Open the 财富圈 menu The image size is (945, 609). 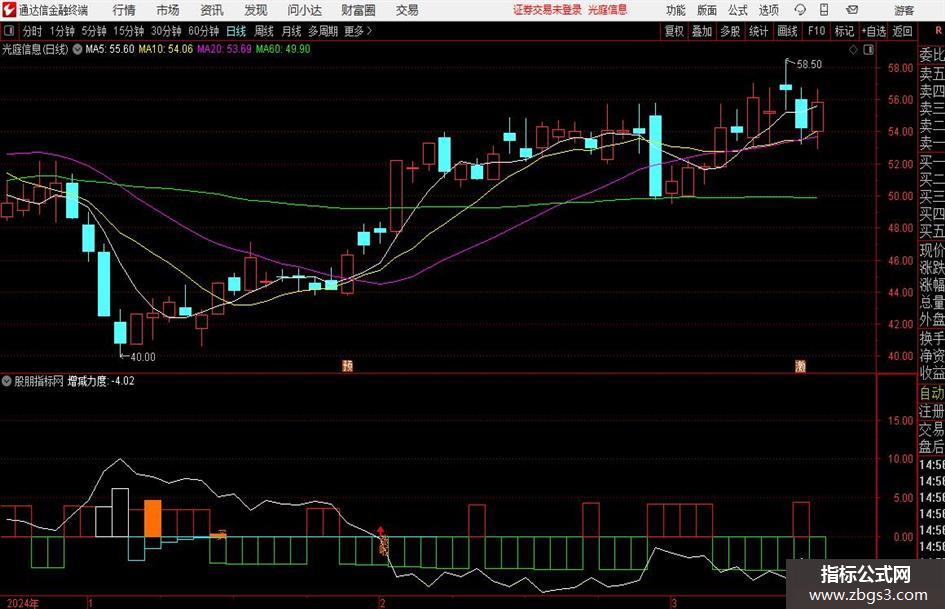(x=358, y=10)
